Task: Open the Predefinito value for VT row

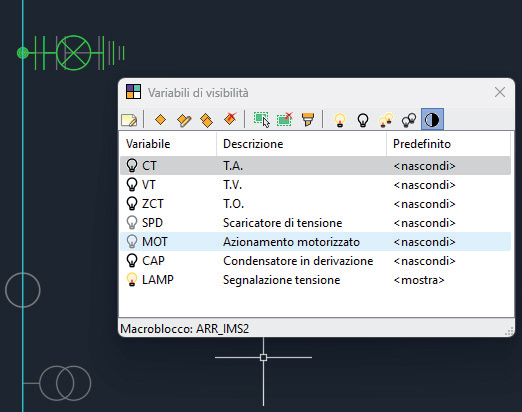Action: pyautogui.click(x=424, y=185)
